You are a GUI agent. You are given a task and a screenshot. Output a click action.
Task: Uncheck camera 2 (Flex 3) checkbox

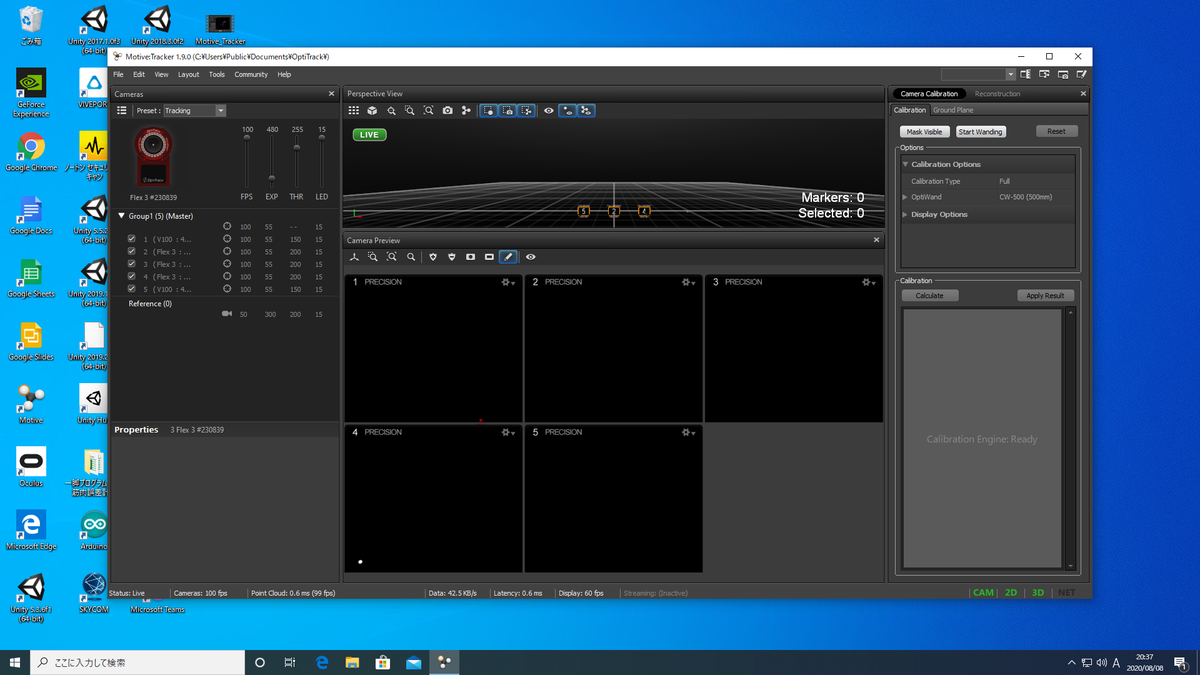[132, 252]
